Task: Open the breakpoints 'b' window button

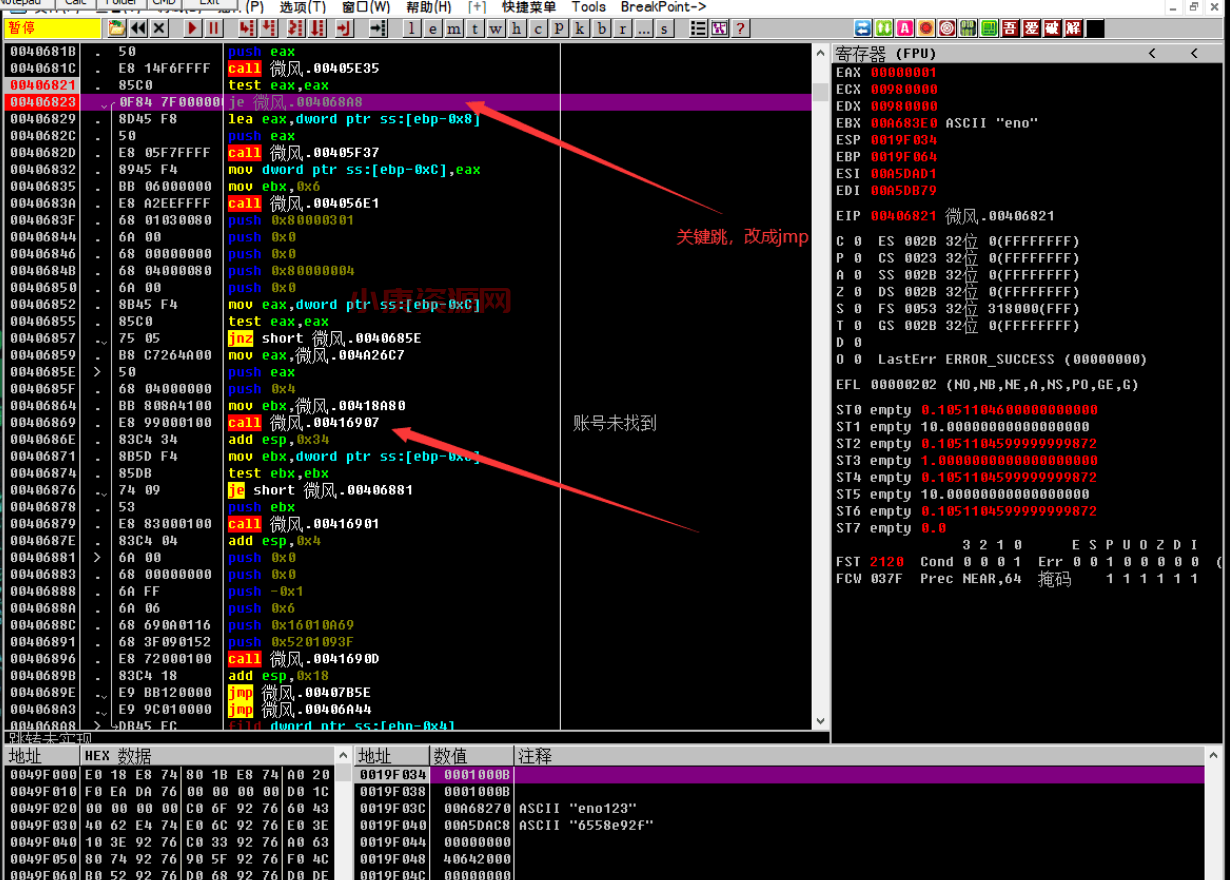Action: tap(601, 29)
